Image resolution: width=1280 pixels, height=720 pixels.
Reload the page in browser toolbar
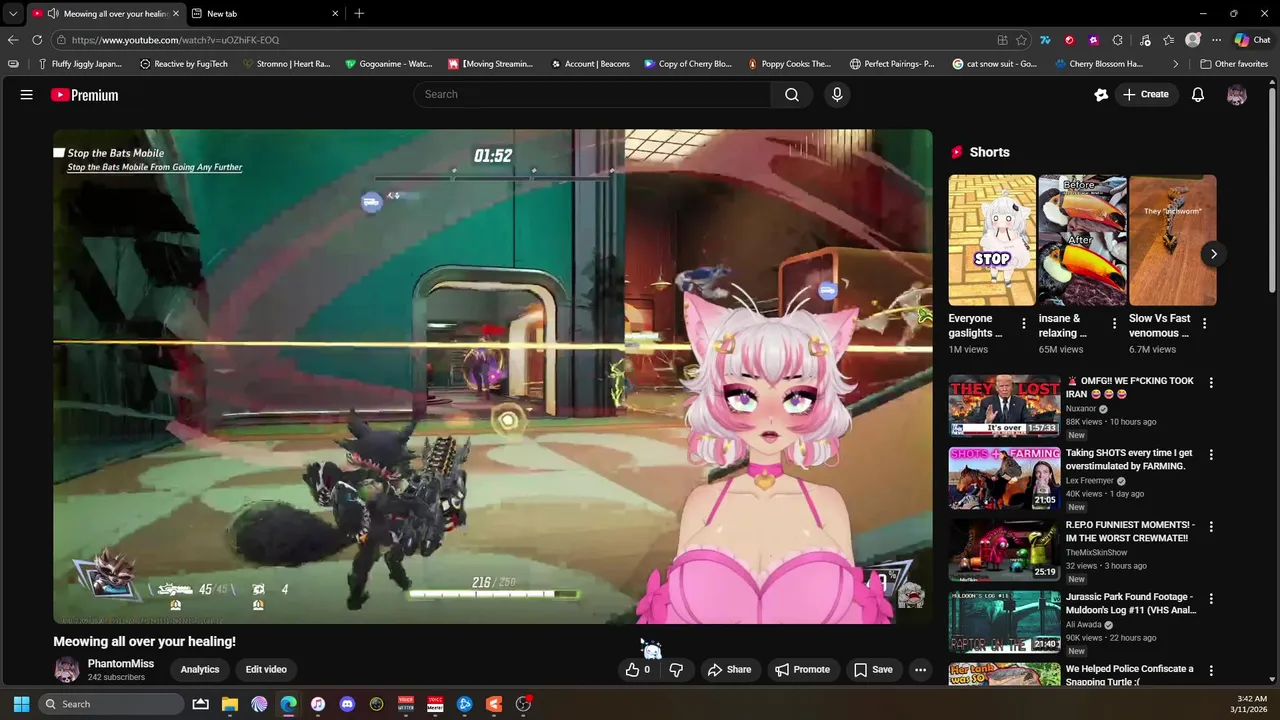(x=37, y=40)
